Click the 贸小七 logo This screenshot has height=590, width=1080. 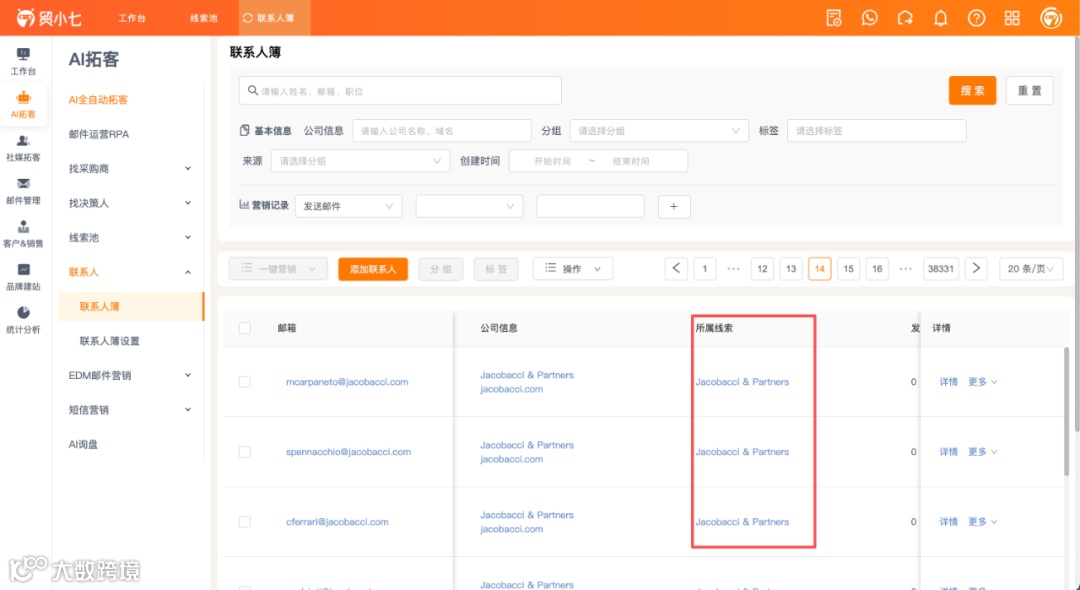48,18
